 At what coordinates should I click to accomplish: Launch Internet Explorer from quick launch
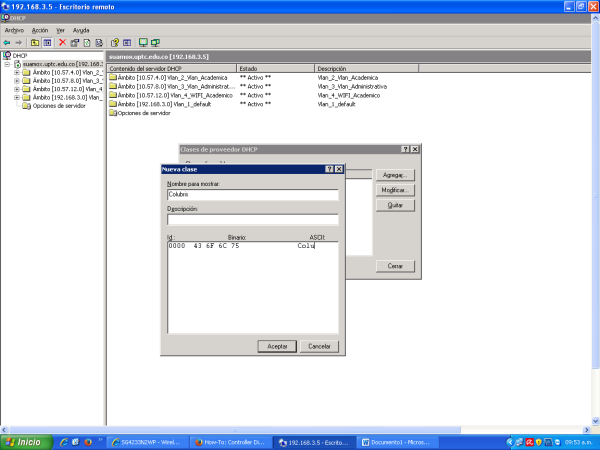point(64,442)
